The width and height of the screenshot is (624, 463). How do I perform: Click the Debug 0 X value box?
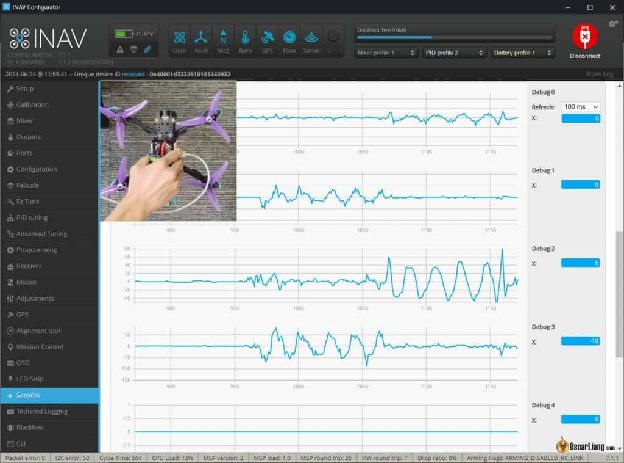tap(581, 119)
